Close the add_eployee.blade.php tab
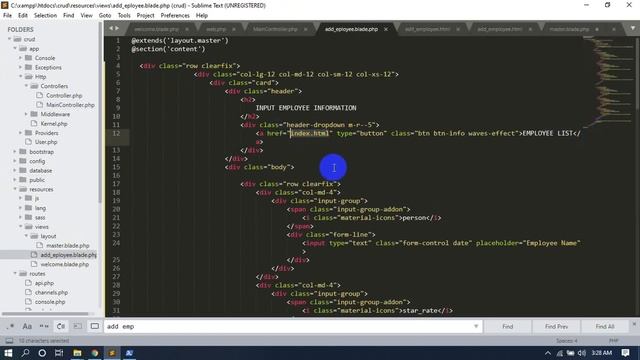The height and width of the screenshot is (360, 640). [x=386, y=29]
